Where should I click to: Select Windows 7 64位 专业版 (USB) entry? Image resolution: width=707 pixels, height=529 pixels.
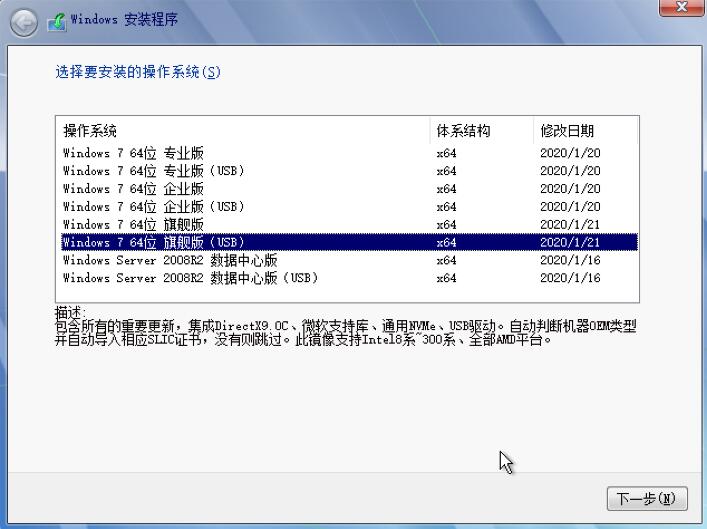pos(153,171)
